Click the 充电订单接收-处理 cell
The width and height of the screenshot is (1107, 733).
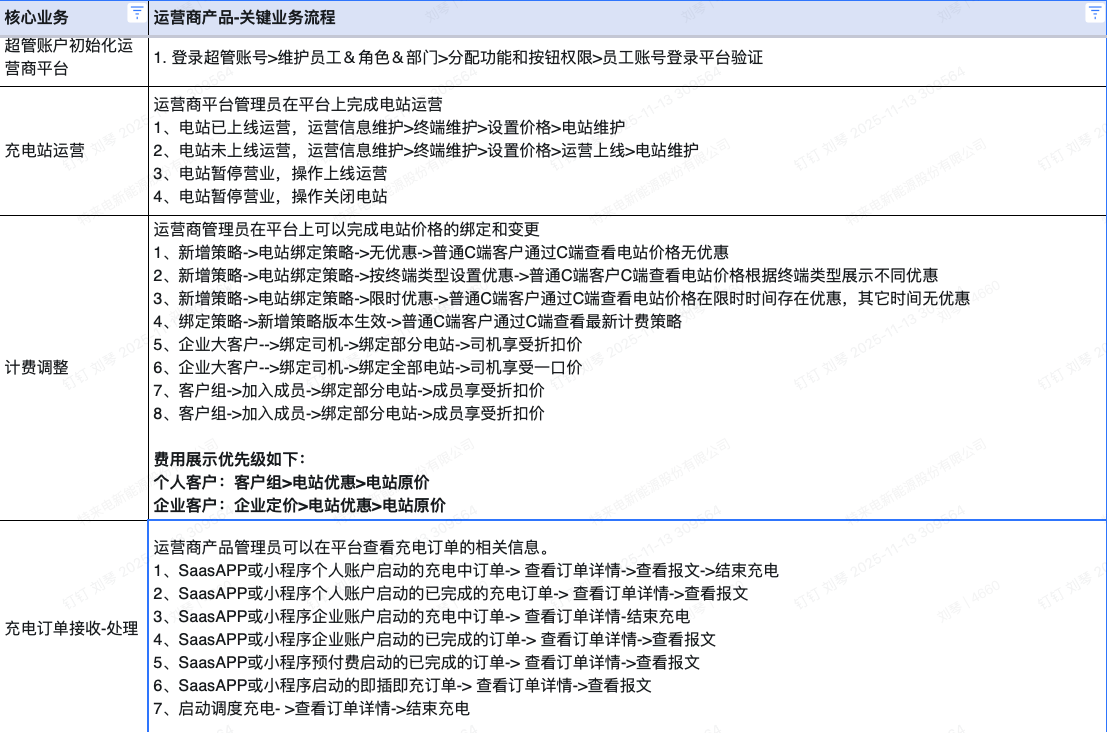point(72,628)
